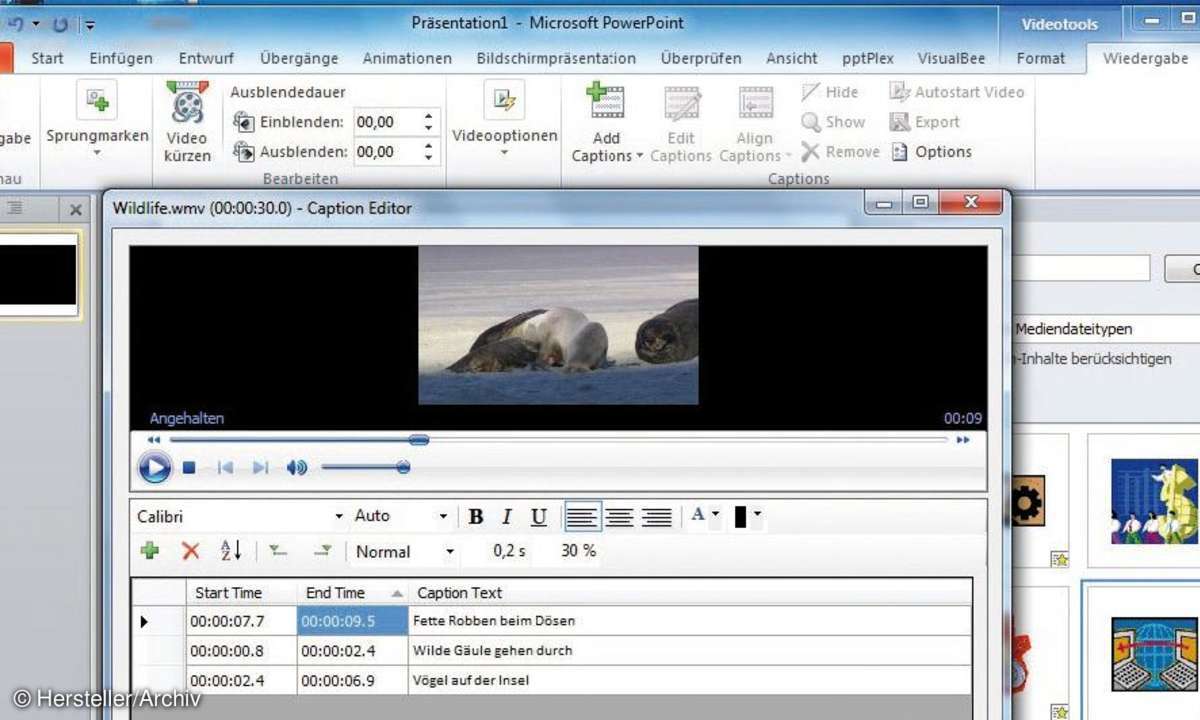
Task: Toggle Bold formatting for caption
Action: [x=476, y=517]
